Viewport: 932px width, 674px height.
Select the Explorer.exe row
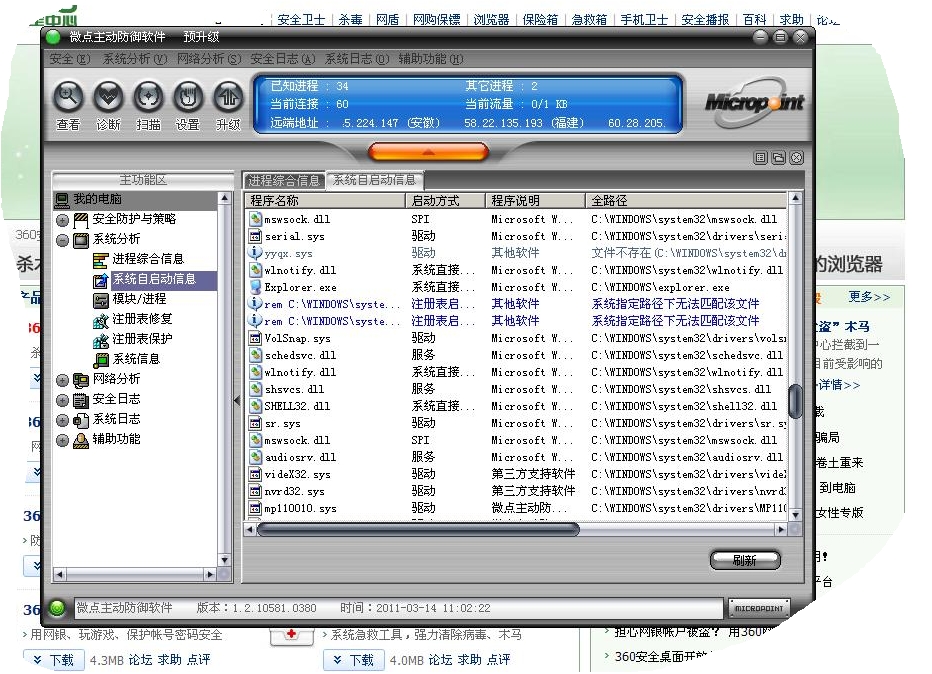pos(516,287)
